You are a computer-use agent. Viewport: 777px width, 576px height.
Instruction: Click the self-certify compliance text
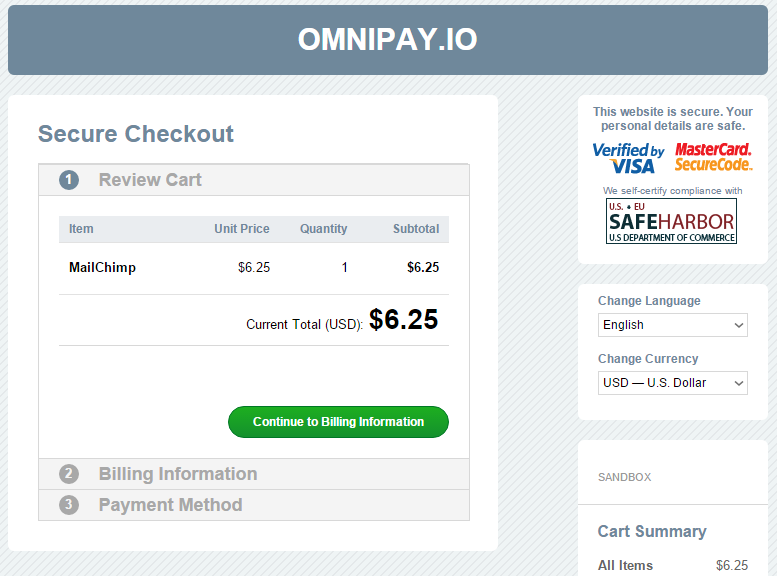coord(672,191)
